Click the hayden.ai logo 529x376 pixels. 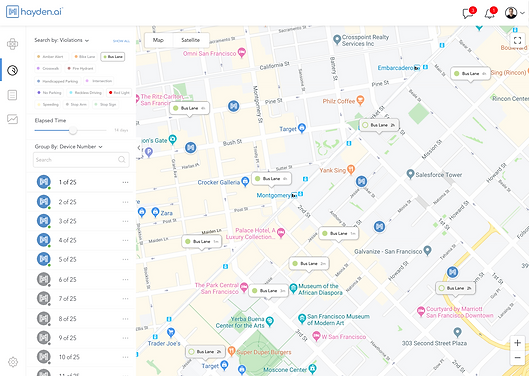34,12
